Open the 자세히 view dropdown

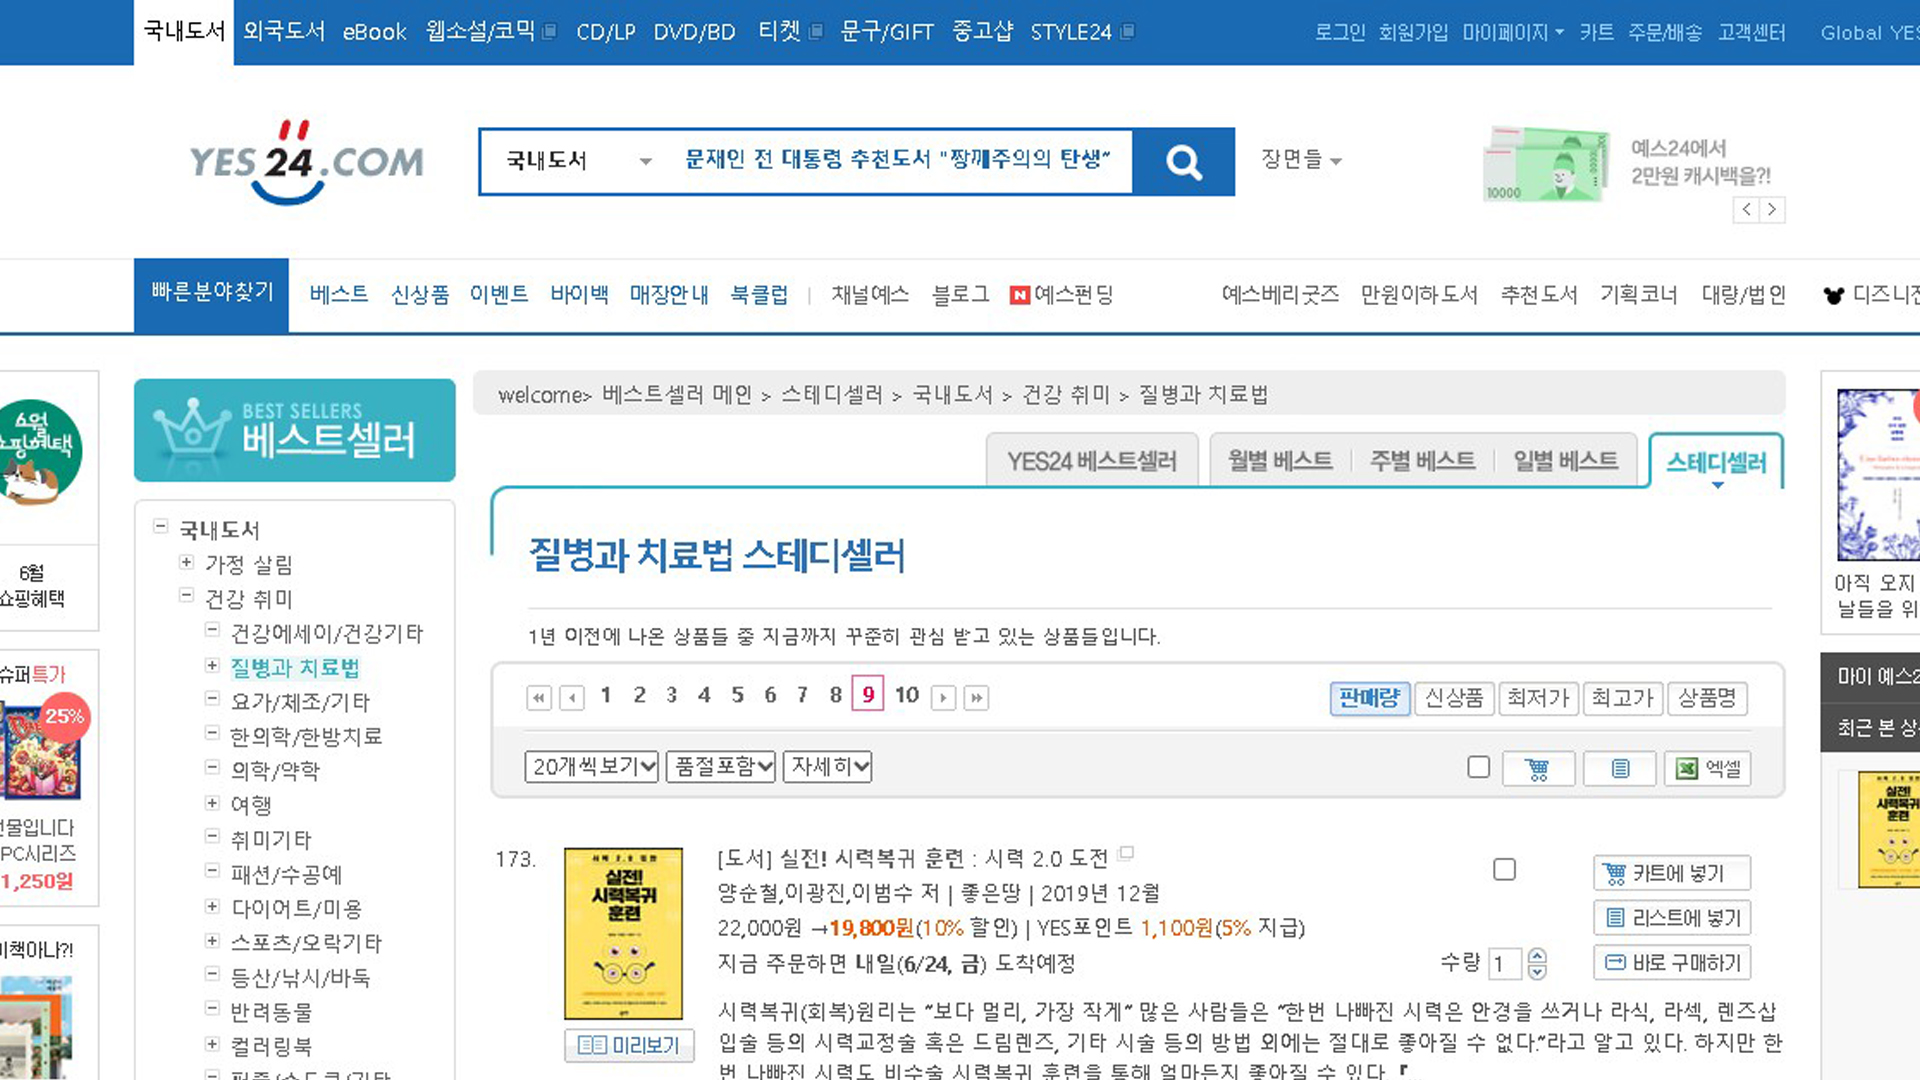828,767
